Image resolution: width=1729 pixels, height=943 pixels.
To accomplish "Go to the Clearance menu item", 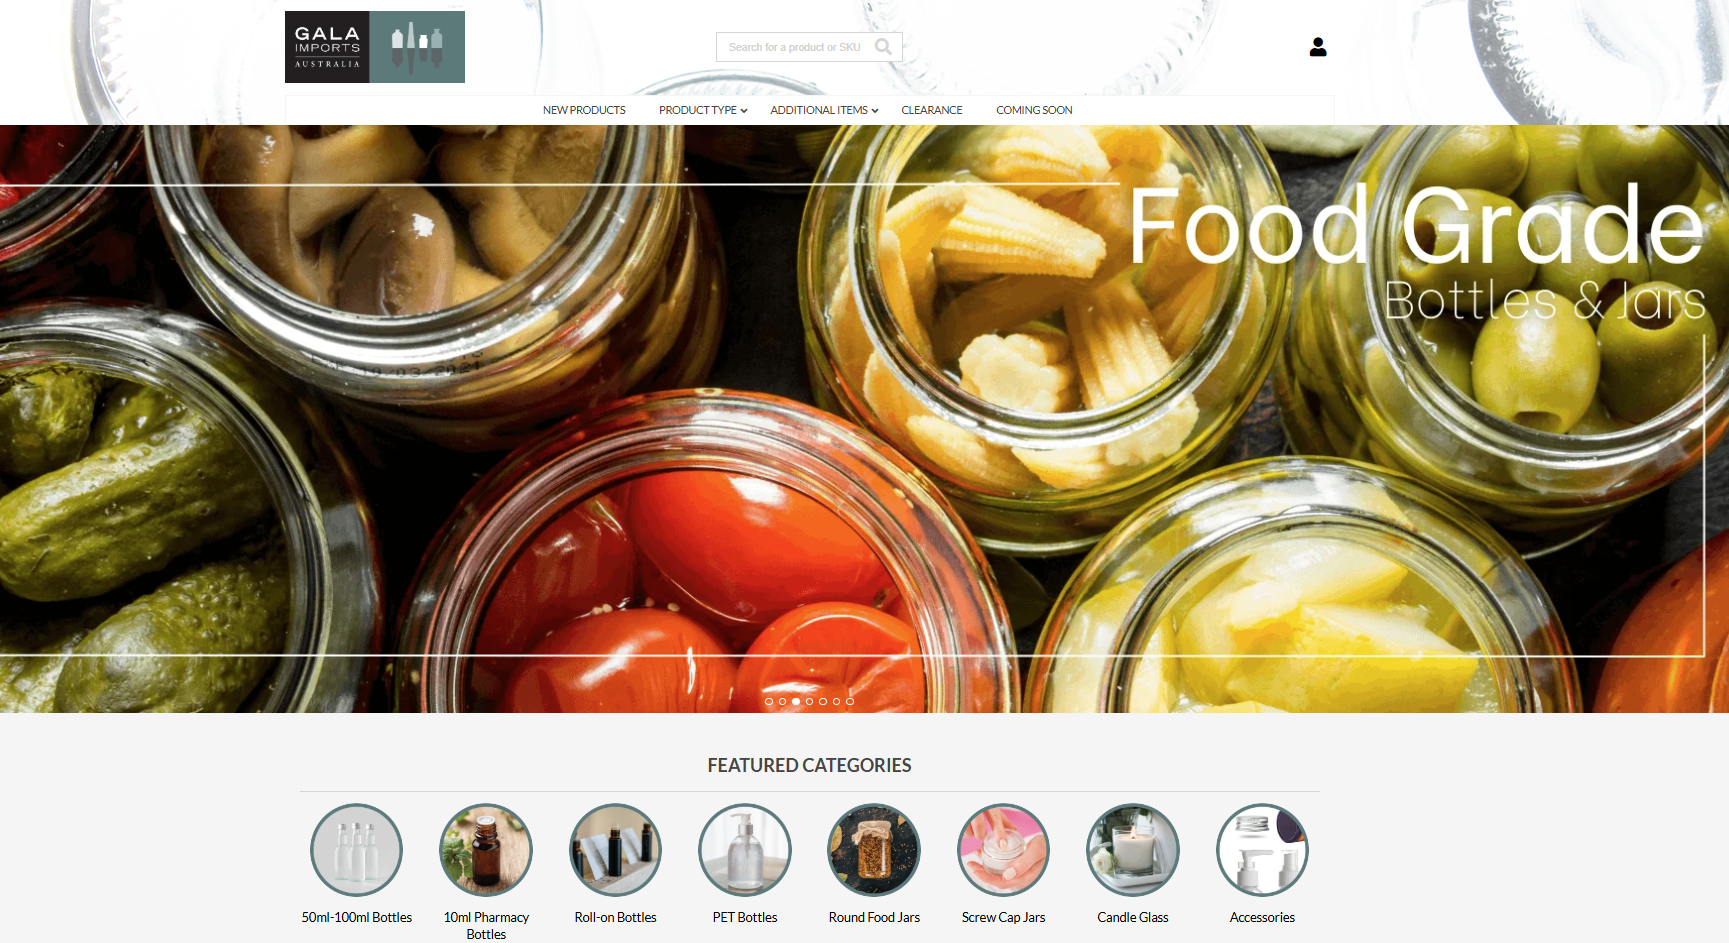I will 932,110.
